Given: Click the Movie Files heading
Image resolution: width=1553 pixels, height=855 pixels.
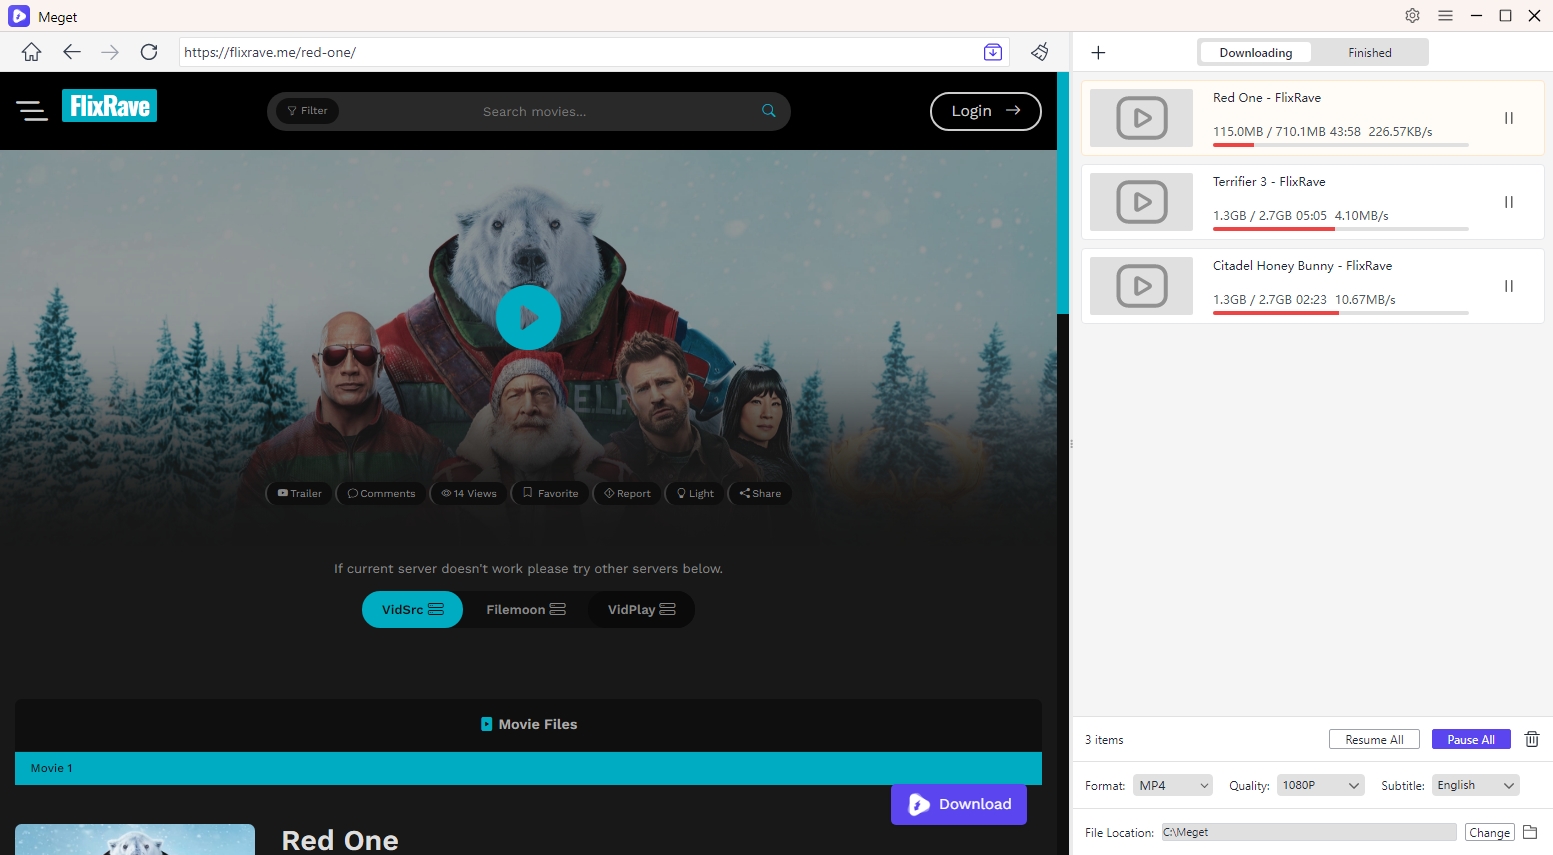Looking at the screenshot, I should 528,724.
